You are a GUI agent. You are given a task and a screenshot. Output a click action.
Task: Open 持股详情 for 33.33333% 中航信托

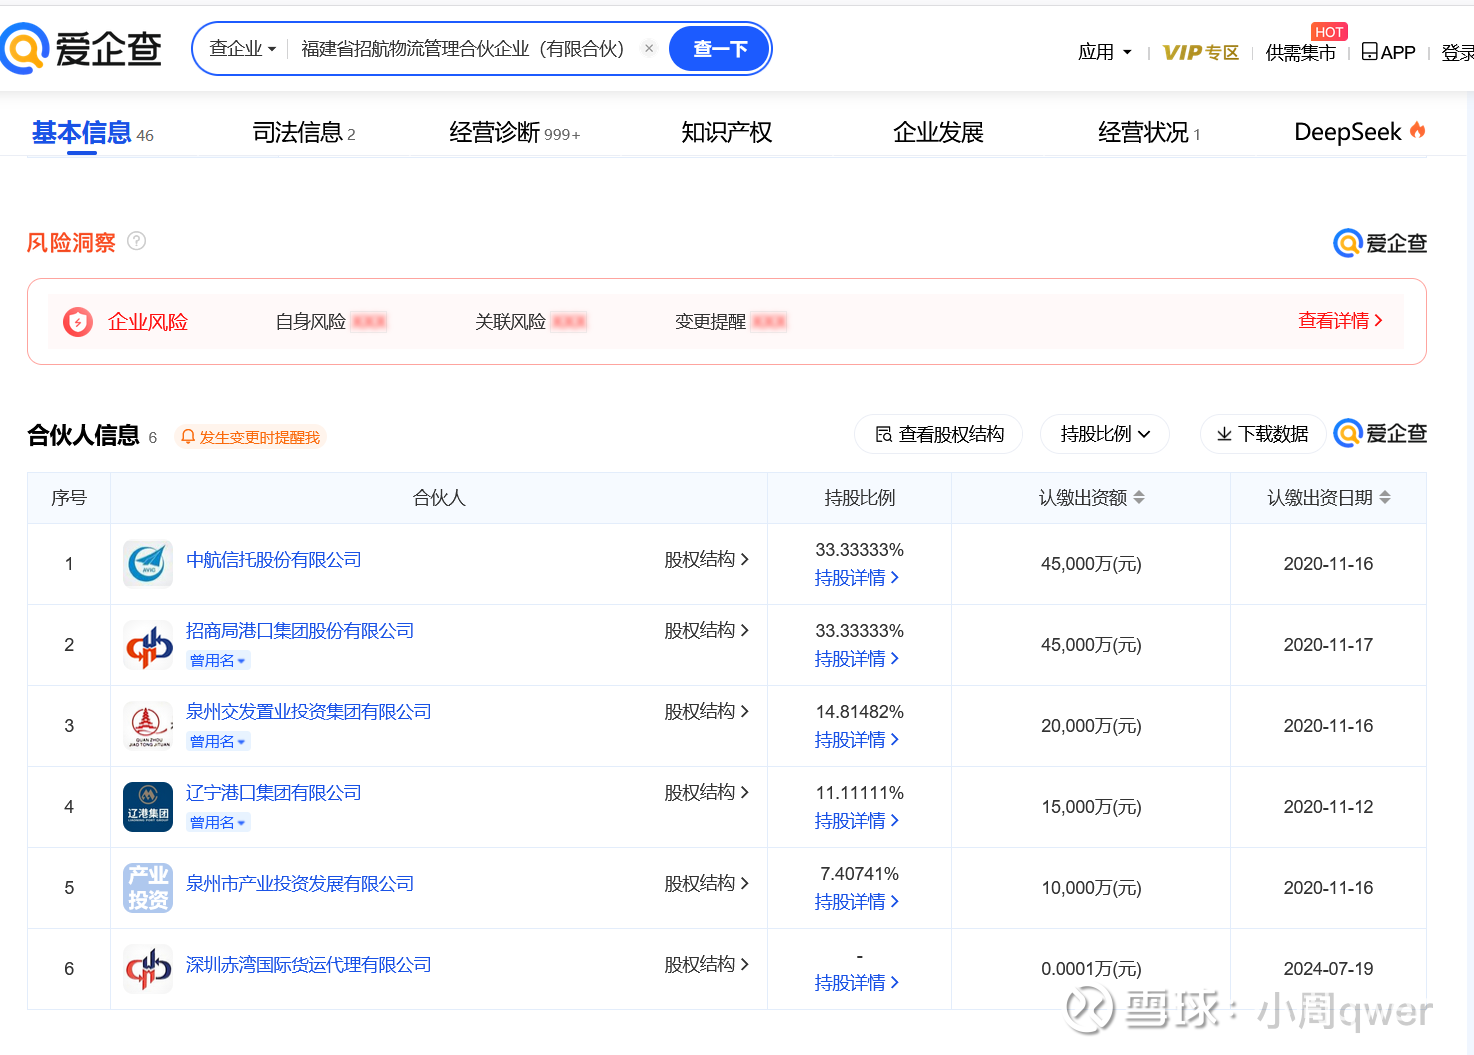[857, 578]
